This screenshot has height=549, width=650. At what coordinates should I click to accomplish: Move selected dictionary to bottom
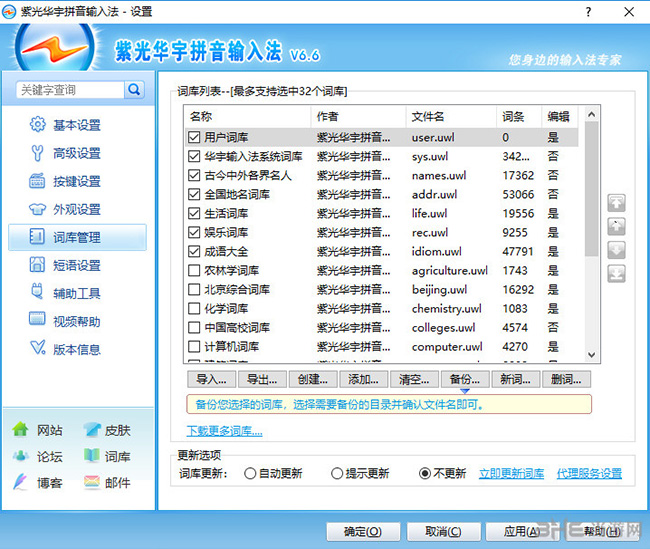[616, 274]
